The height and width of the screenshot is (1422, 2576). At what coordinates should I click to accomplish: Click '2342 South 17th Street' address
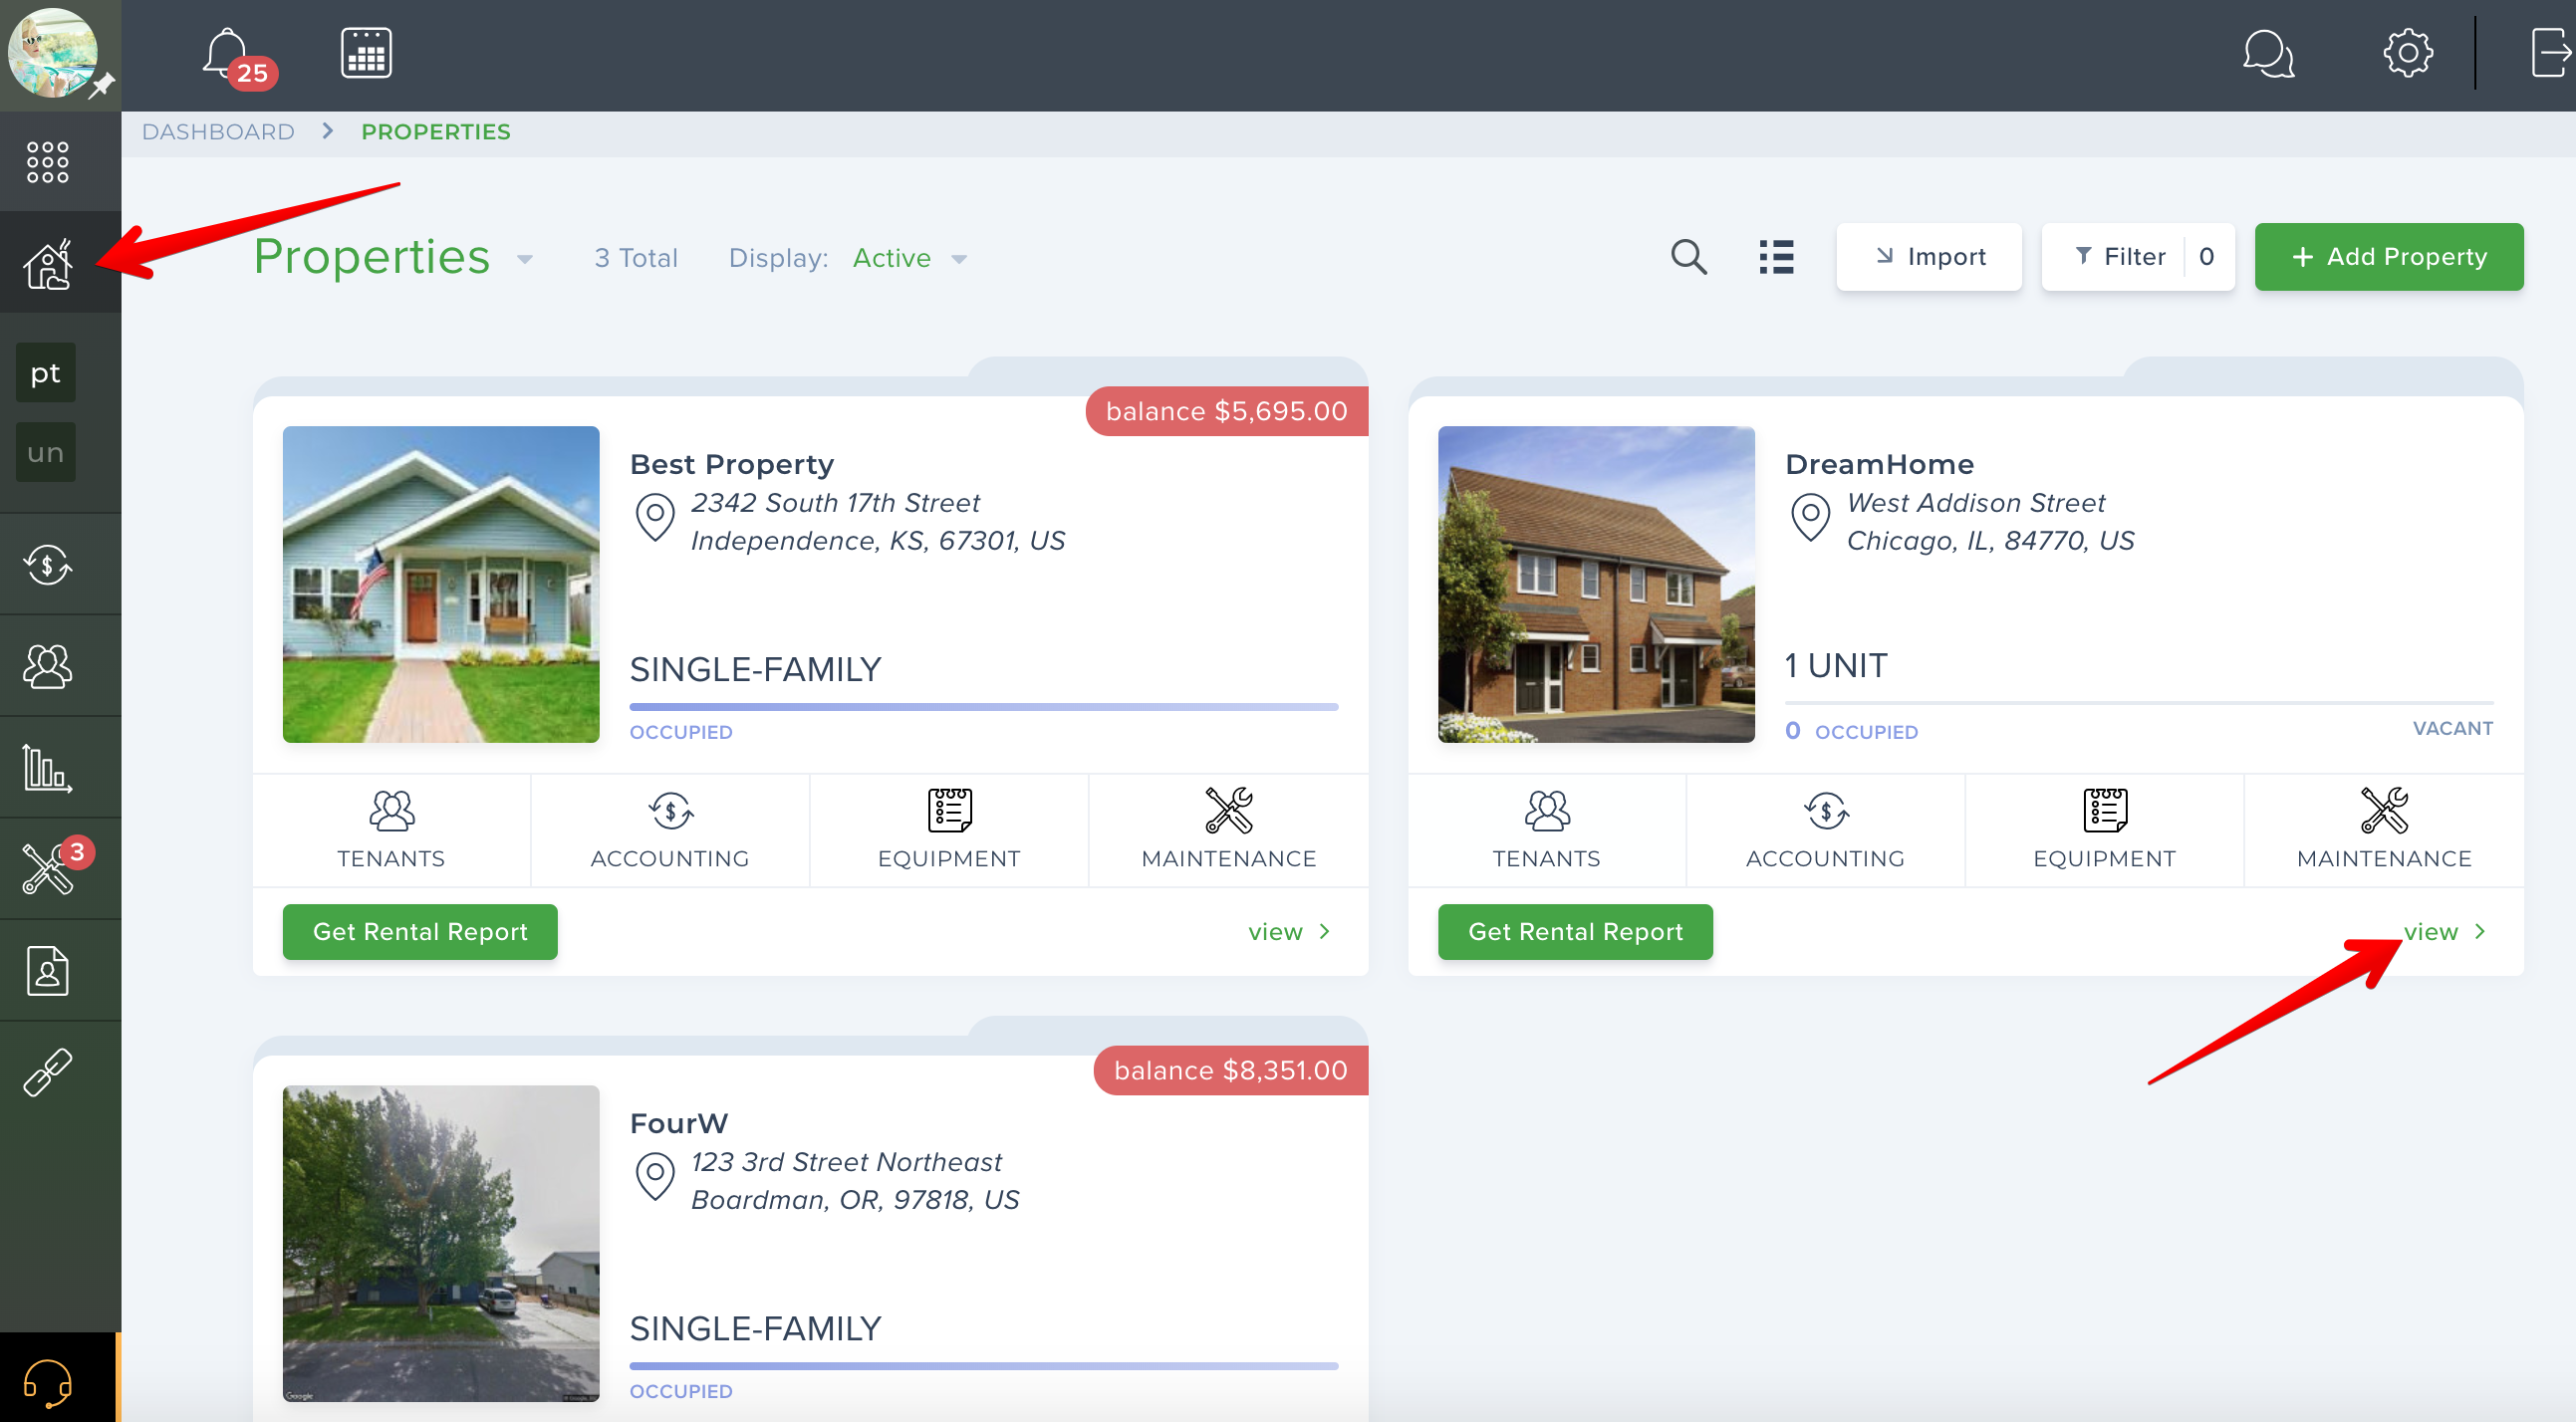click(835, 502)
